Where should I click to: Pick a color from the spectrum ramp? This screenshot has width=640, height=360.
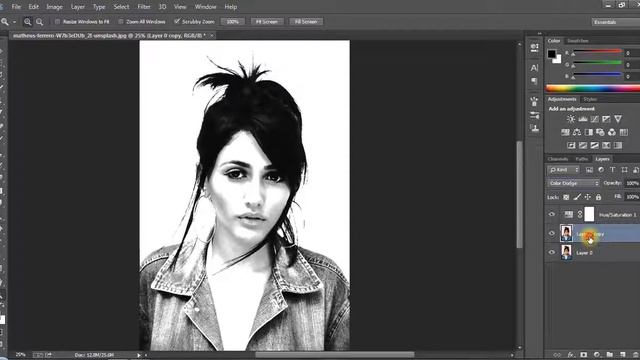pos(593,88)
